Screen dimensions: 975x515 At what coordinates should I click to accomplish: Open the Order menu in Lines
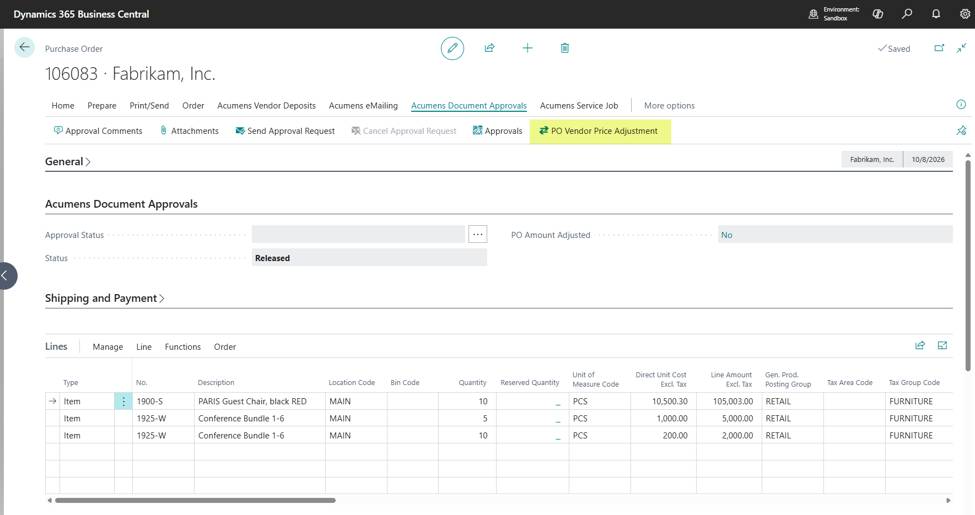click(x=224, y=347)
